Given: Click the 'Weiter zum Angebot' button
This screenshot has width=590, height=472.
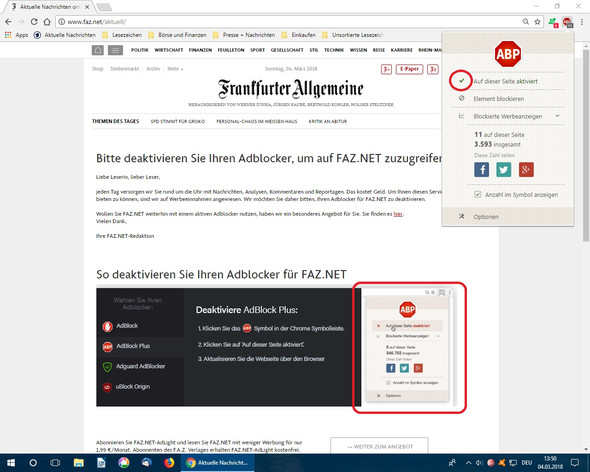Looking at the screenshot, I should [379, 446].
